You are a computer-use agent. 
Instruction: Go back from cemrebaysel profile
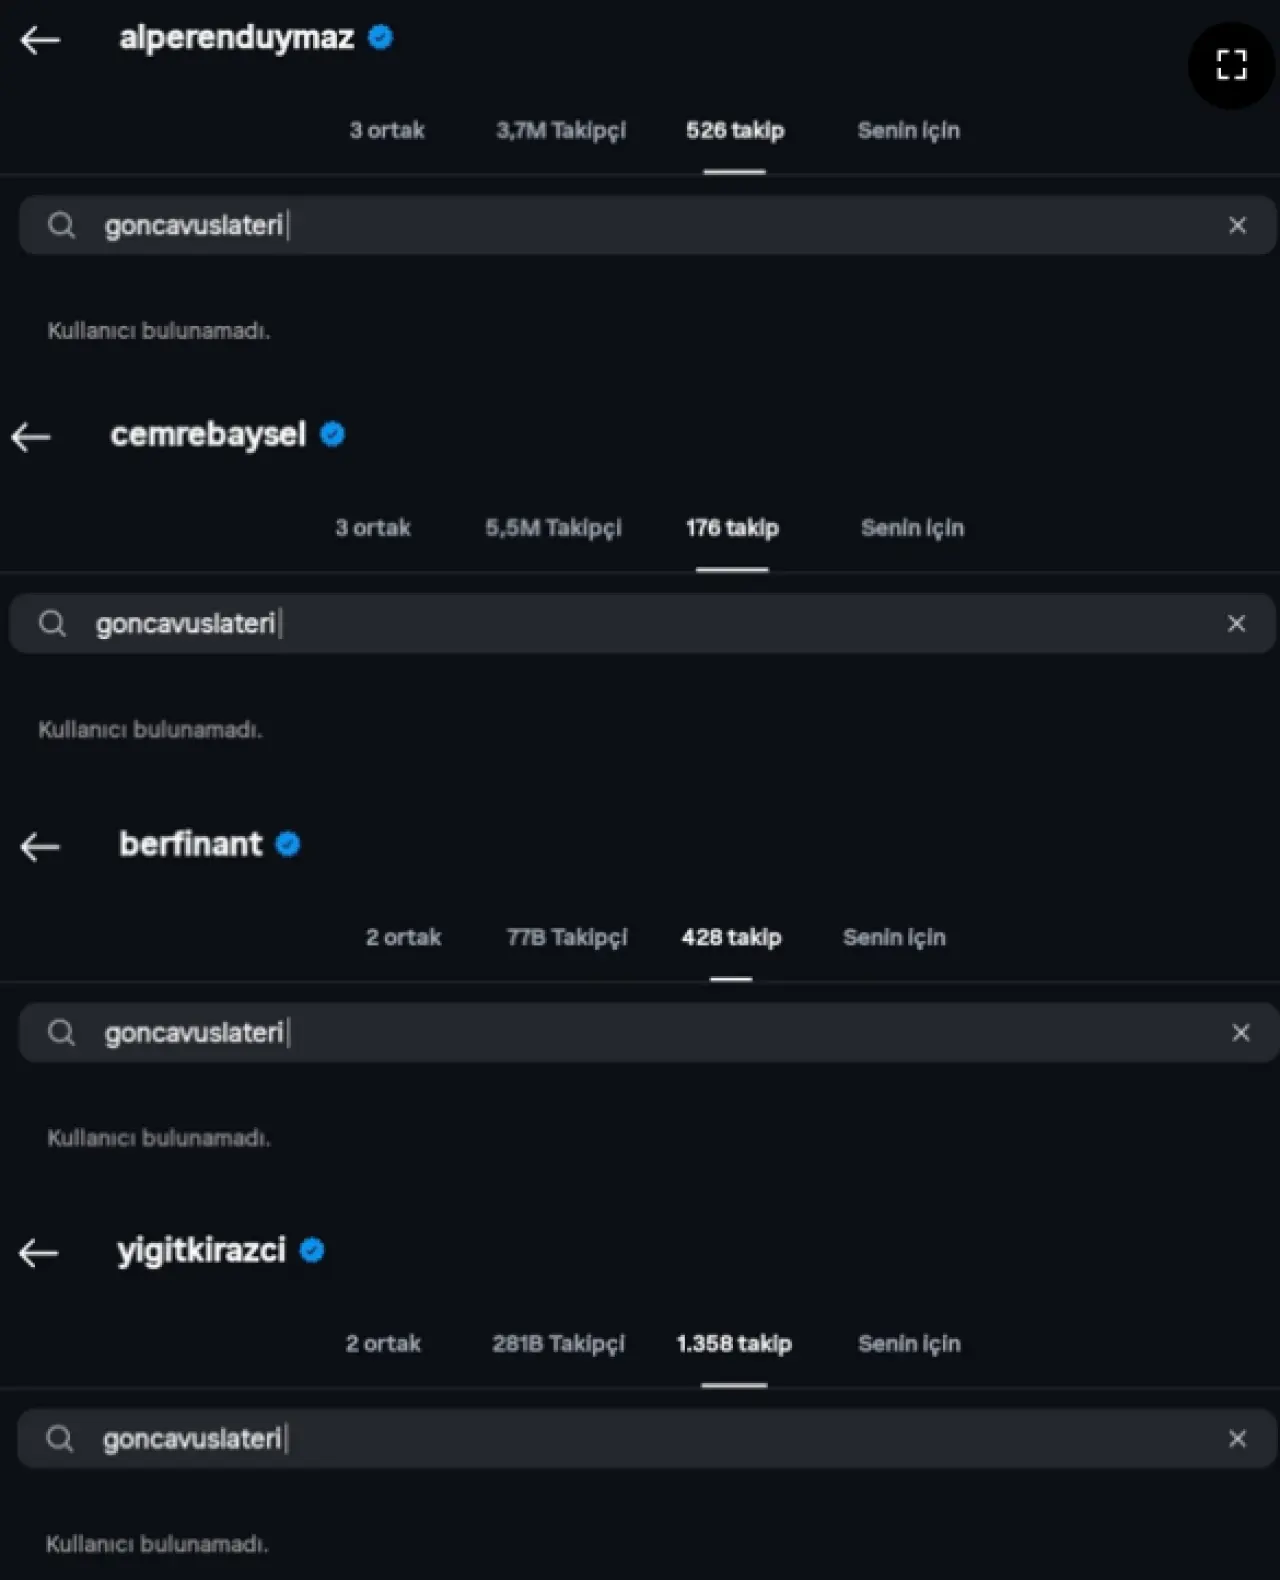pyautogui.click(x=31, y=437)
